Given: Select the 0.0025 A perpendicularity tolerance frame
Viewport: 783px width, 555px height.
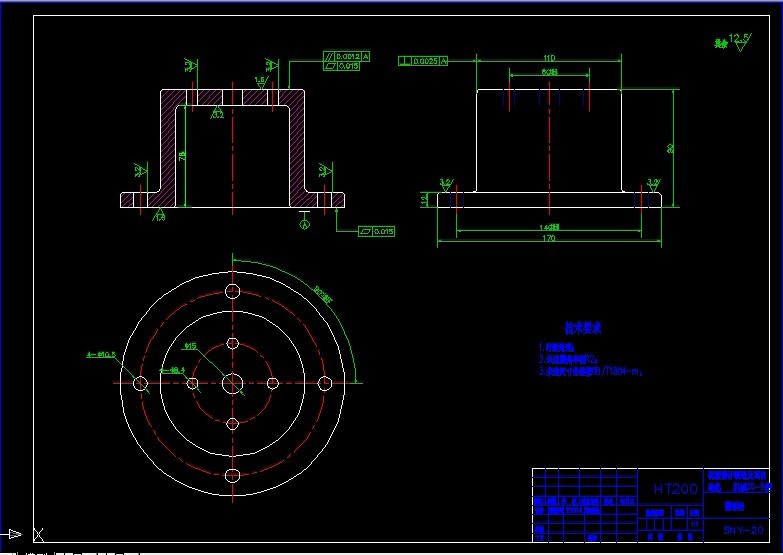Looking at the screenshot, I should point(423,61).
